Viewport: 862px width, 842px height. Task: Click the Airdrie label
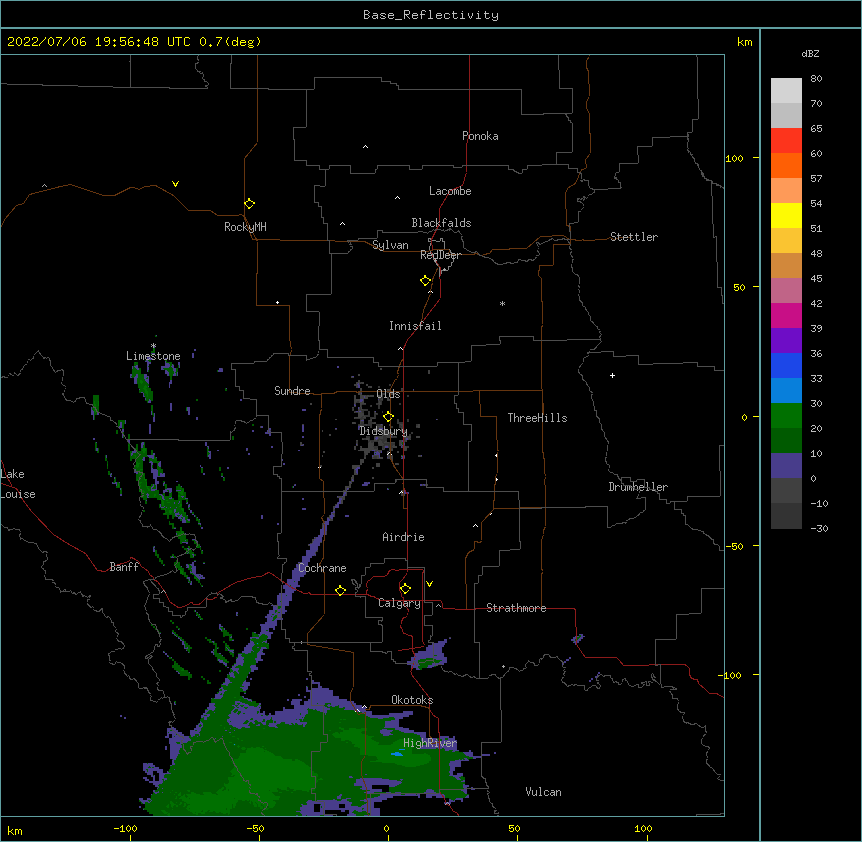coord(403,537)
